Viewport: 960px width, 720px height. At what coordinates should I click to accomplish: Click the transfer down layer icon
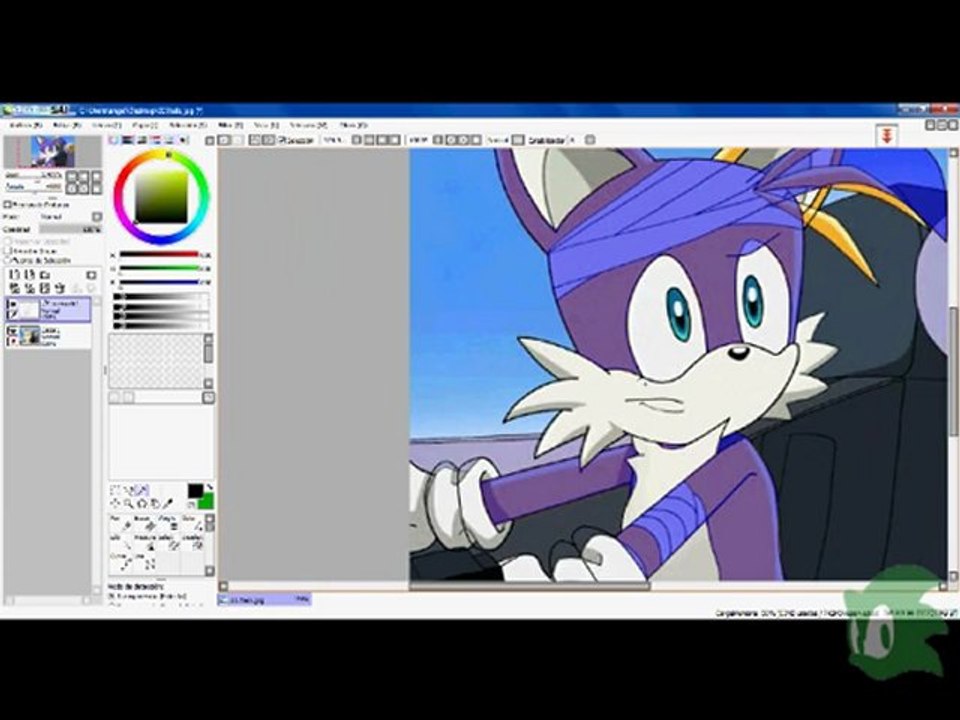pos(15,288)
